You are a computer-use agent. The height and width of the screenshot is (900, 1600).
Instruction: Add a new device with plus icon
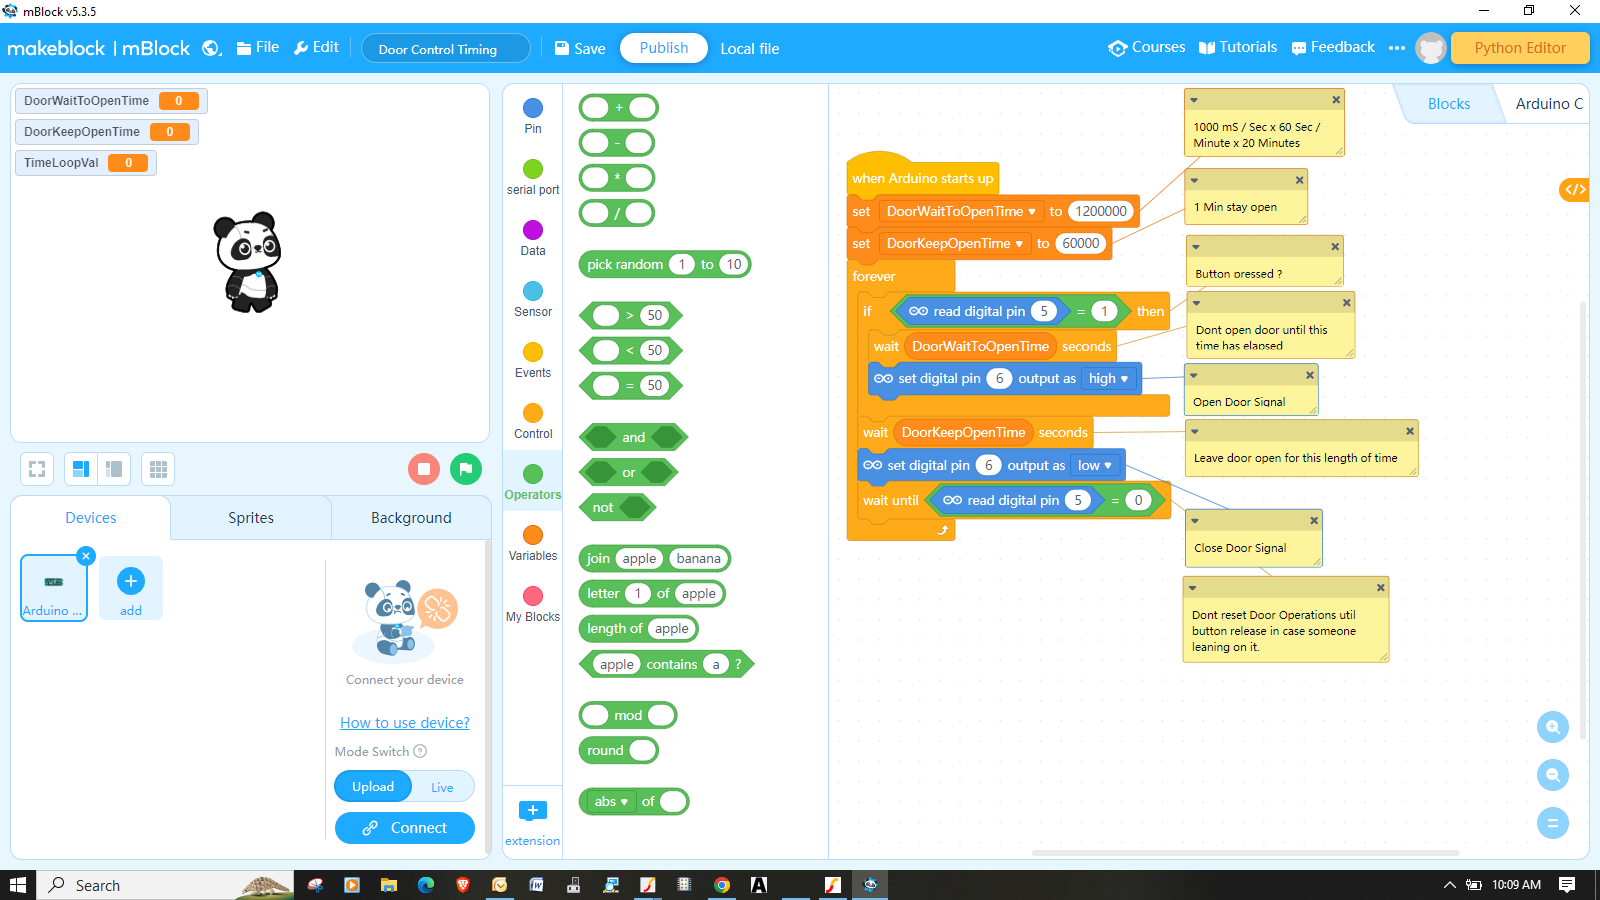tap(131, 581)
